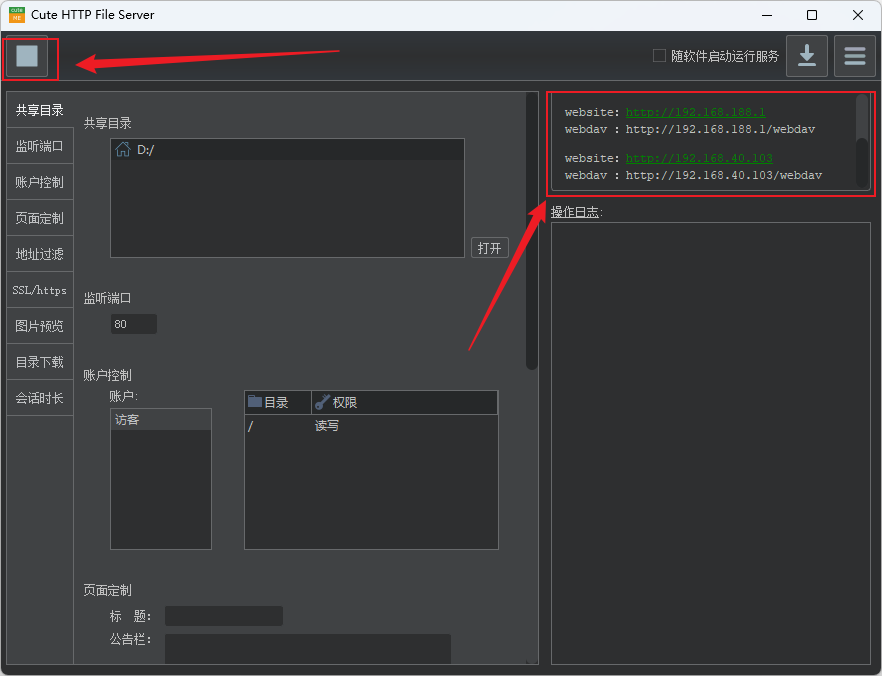Open website link http://192.168.188.1
882x676 pixels.
(695, 112)
